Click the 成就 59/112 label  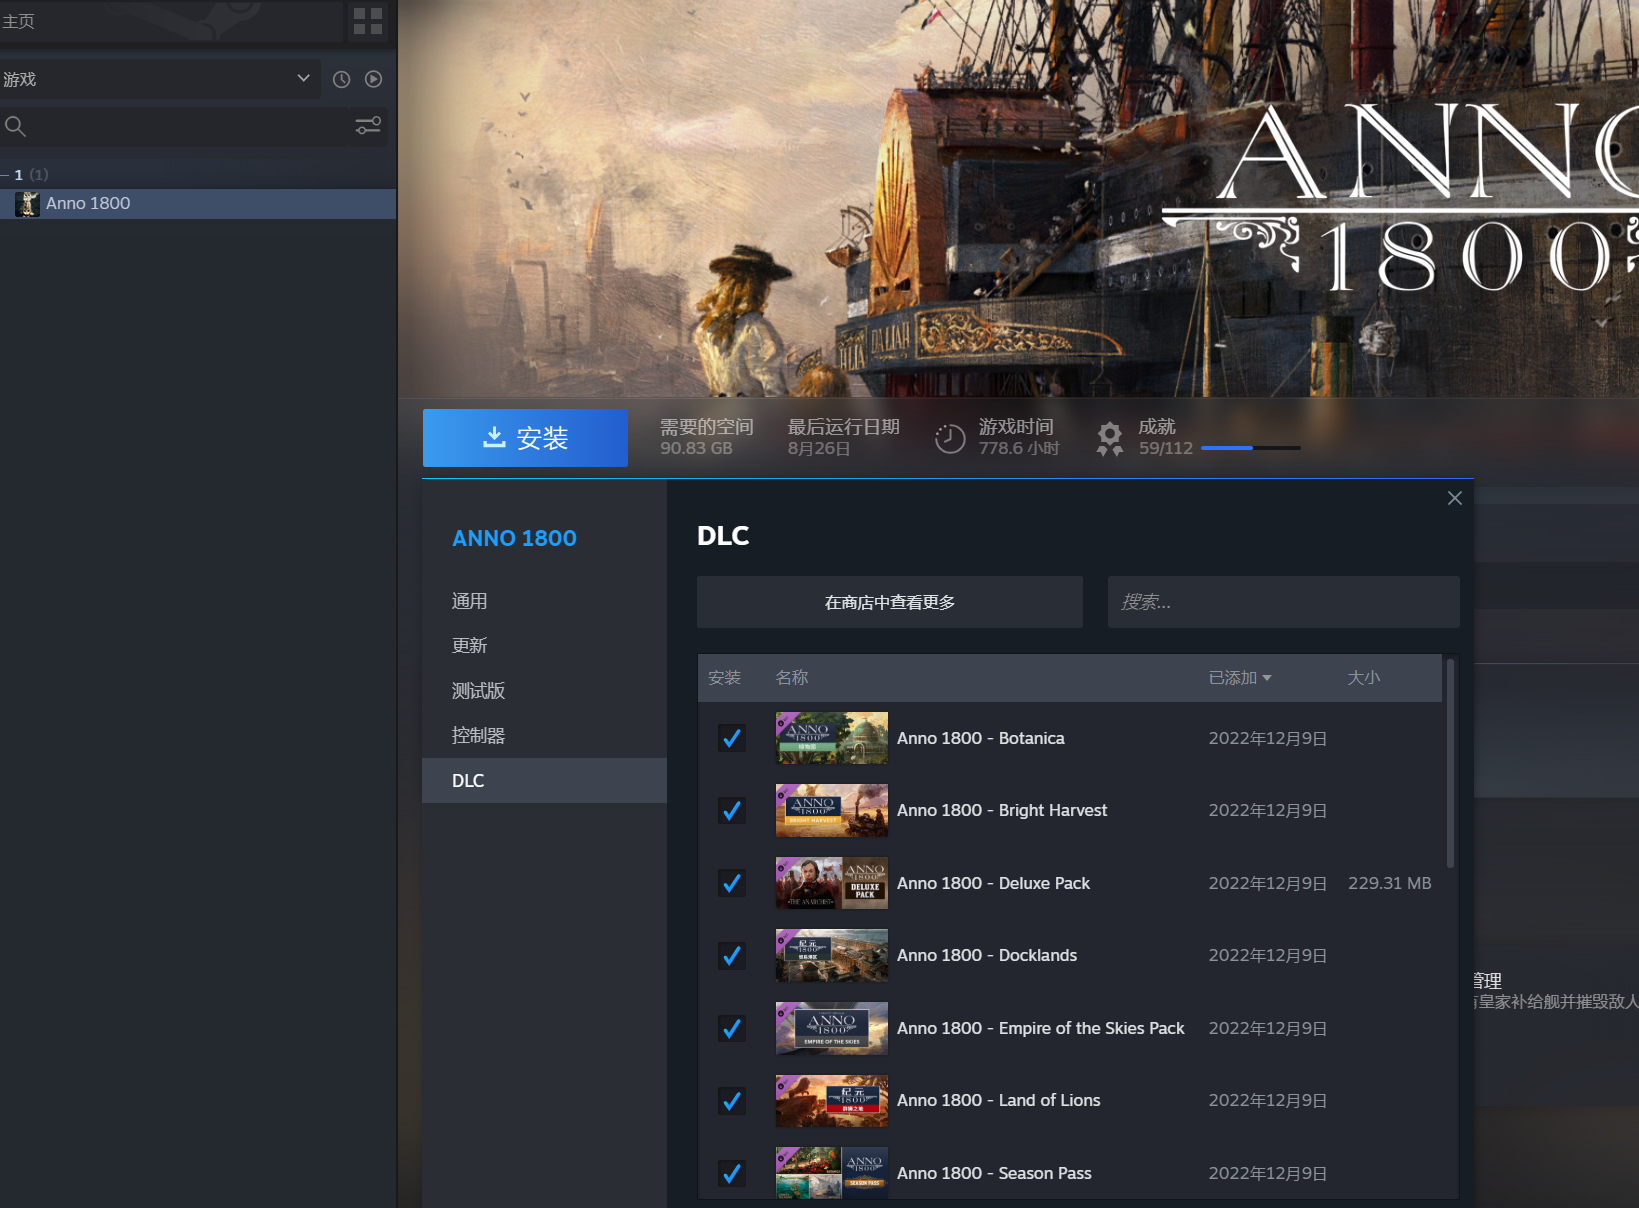point(1166,438)
